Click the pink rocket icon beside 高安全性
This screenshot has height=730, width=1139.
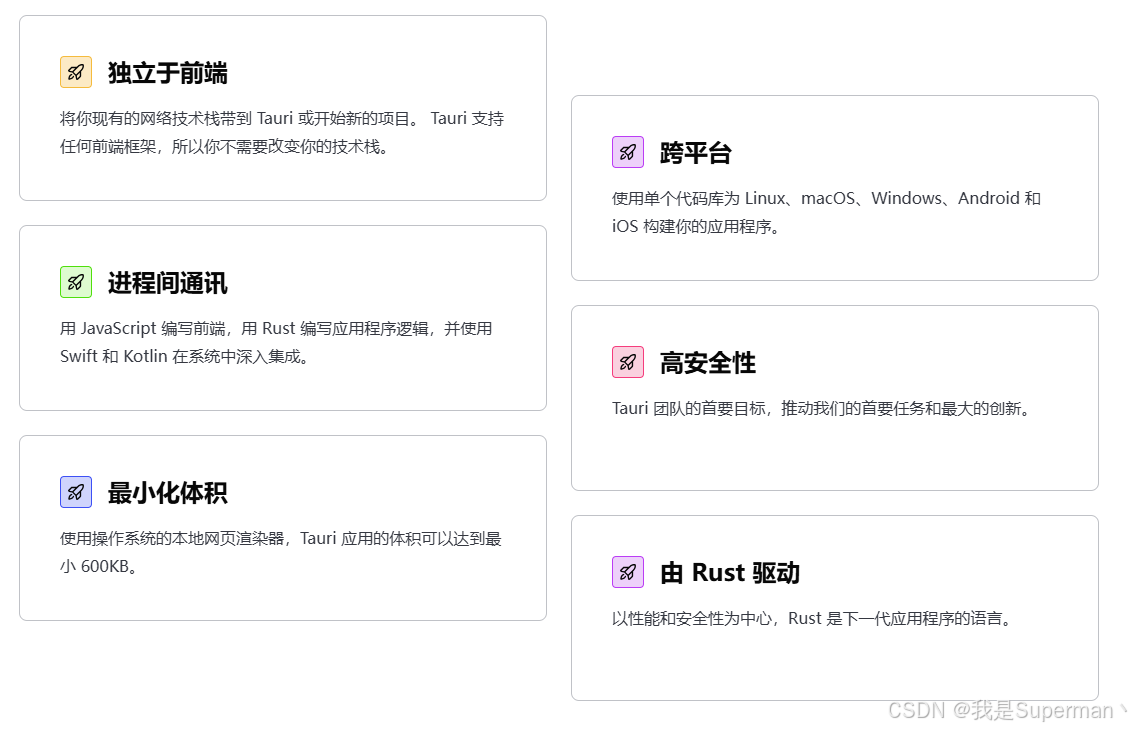pos(628,362)
